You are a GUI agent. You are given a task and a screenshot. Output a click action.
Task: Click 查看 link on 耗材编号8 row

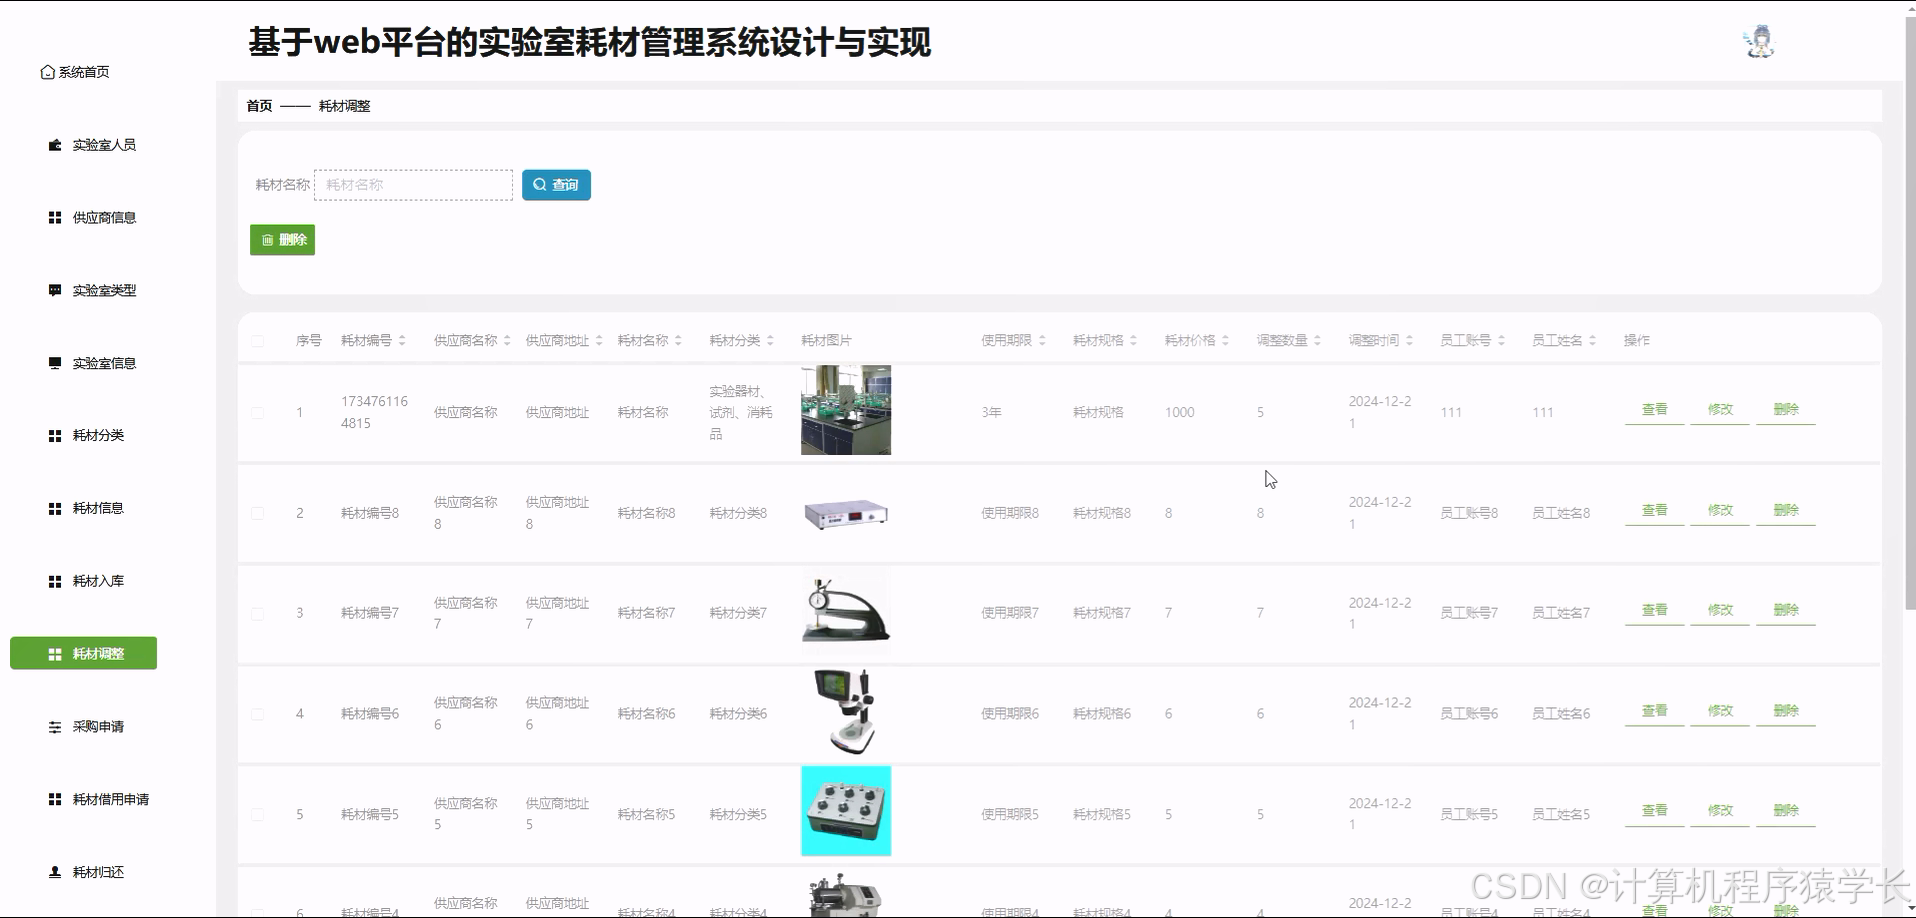point(1653,509)
